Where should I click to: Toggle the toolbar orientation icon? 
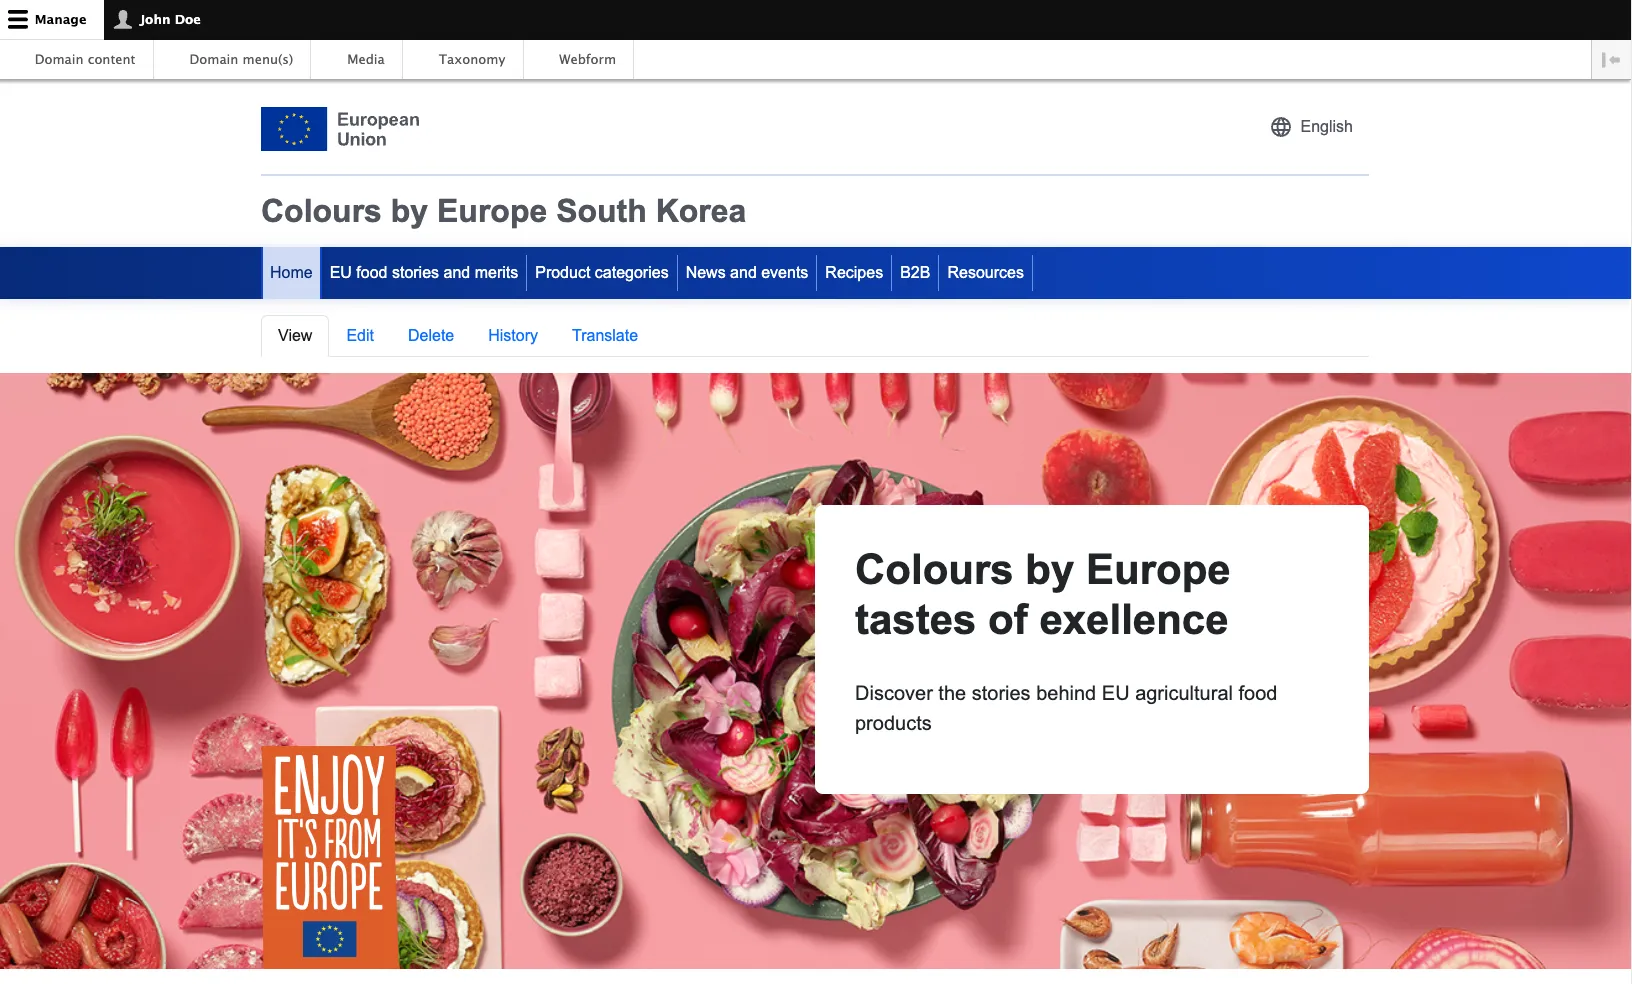[x=1610, y=60]
